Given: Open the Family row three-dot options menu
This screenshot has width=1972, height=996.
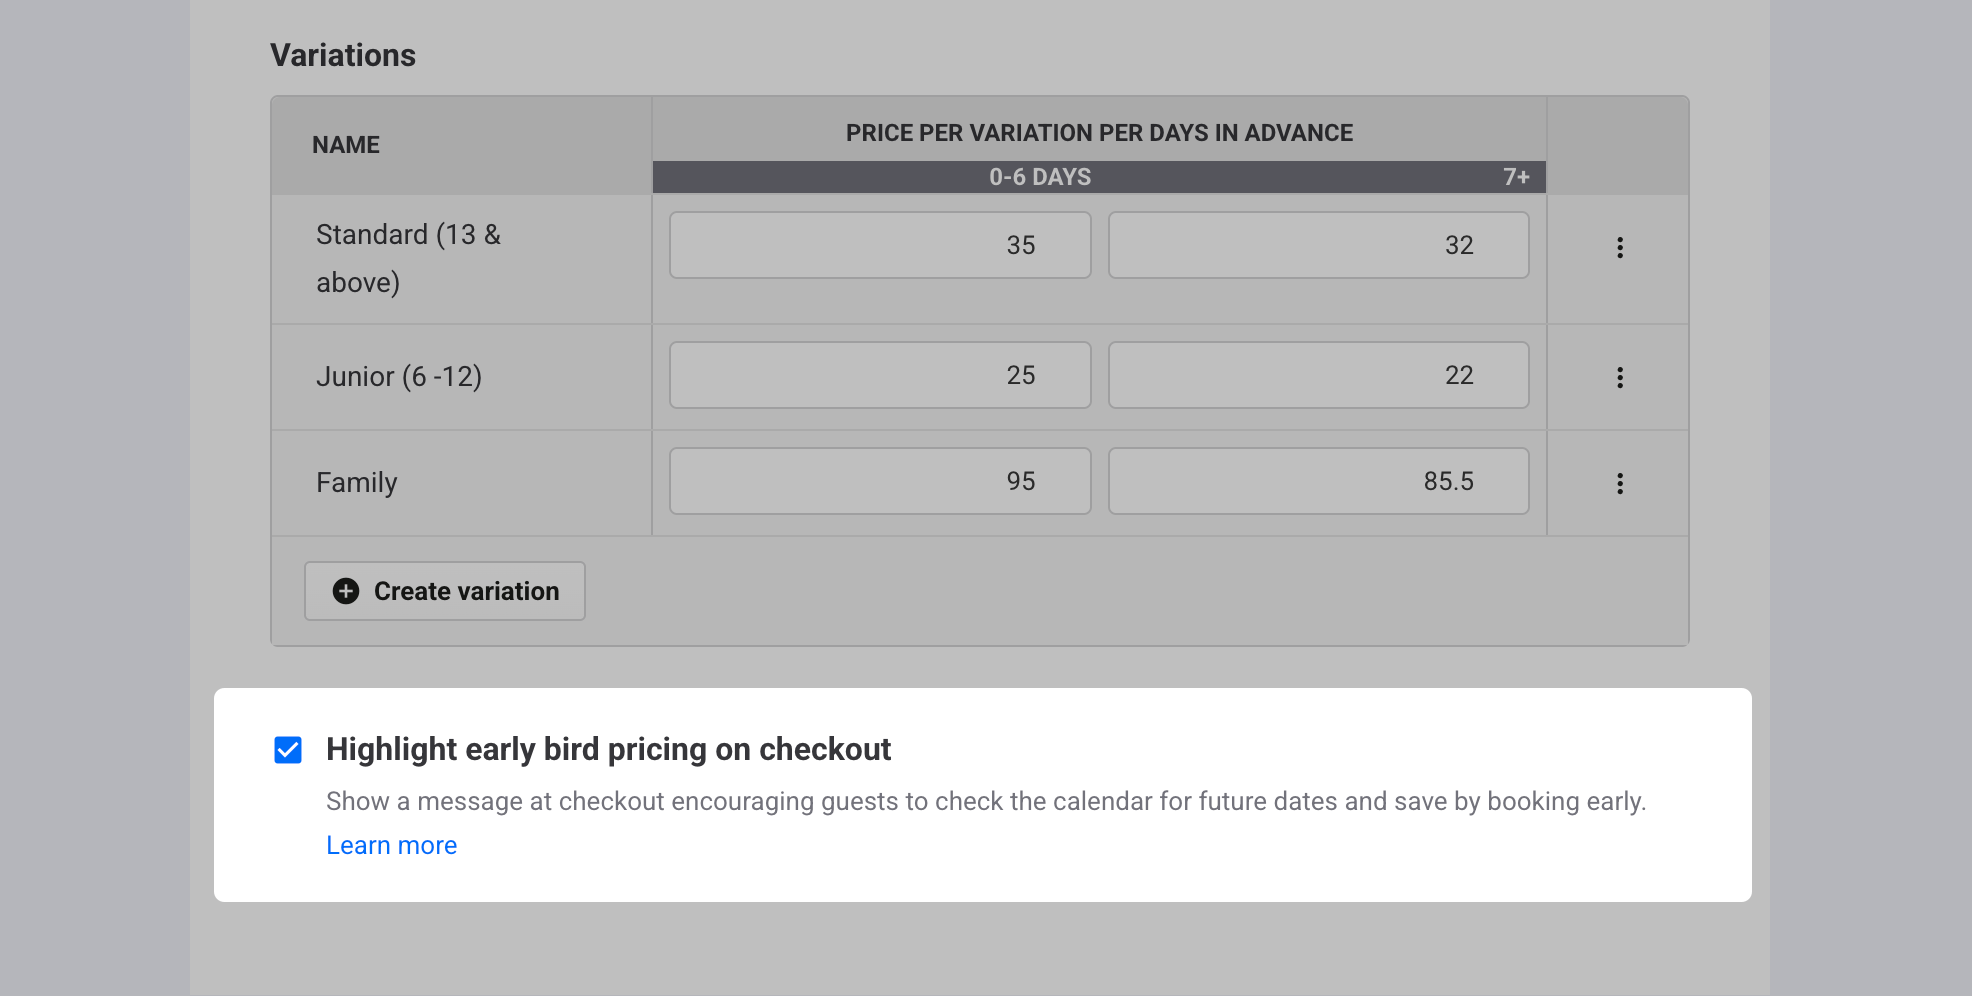Looking at the screenshot, I should [x=1620, y=483].
